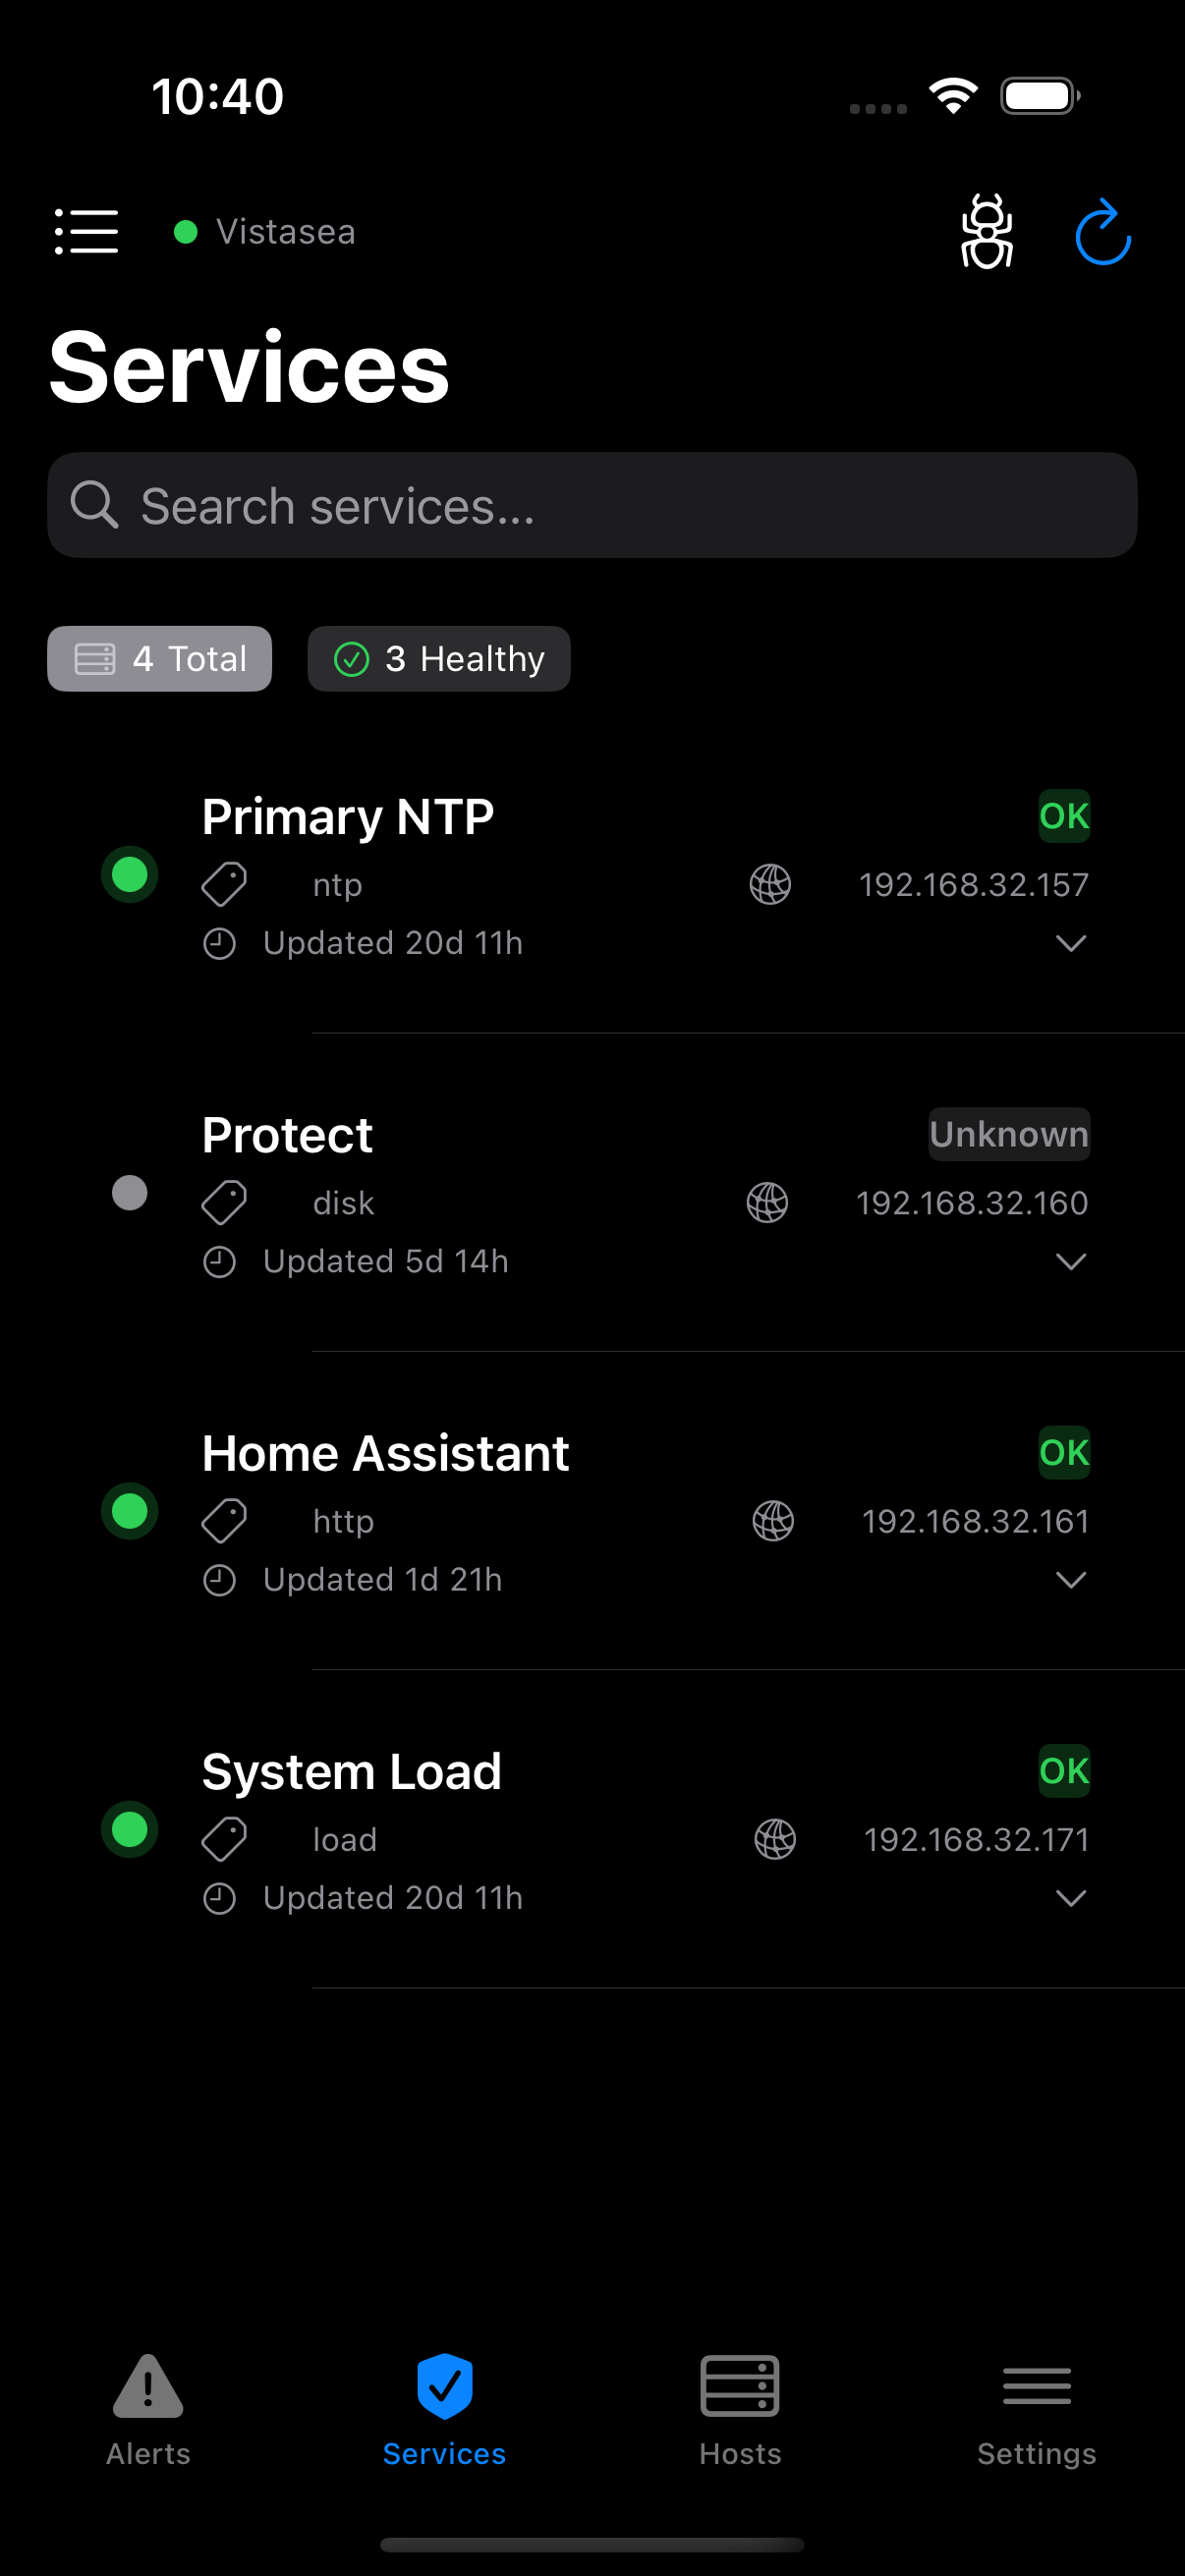Expand the Home Assistant service chevron
Image resolution: width=1185 pixels, height=2576 pixels.
[x=1070, y=1580]
